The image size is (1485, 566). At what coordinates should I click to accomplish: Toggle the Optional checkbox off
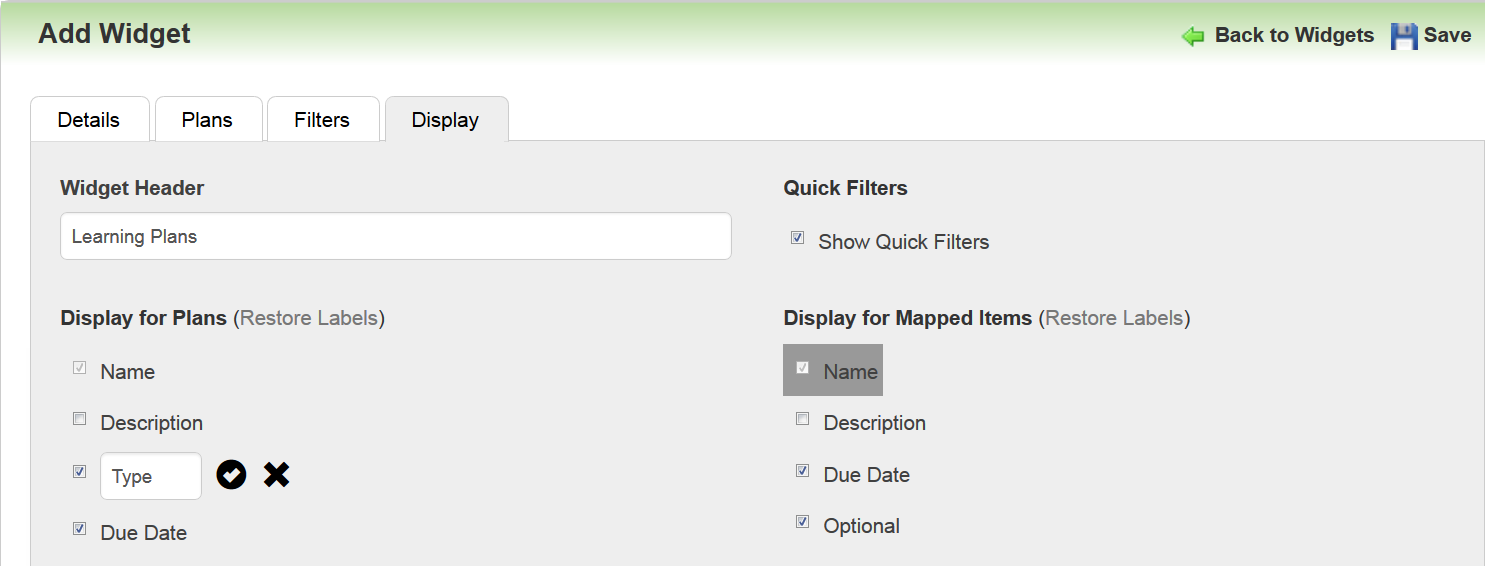click(802, 522)
